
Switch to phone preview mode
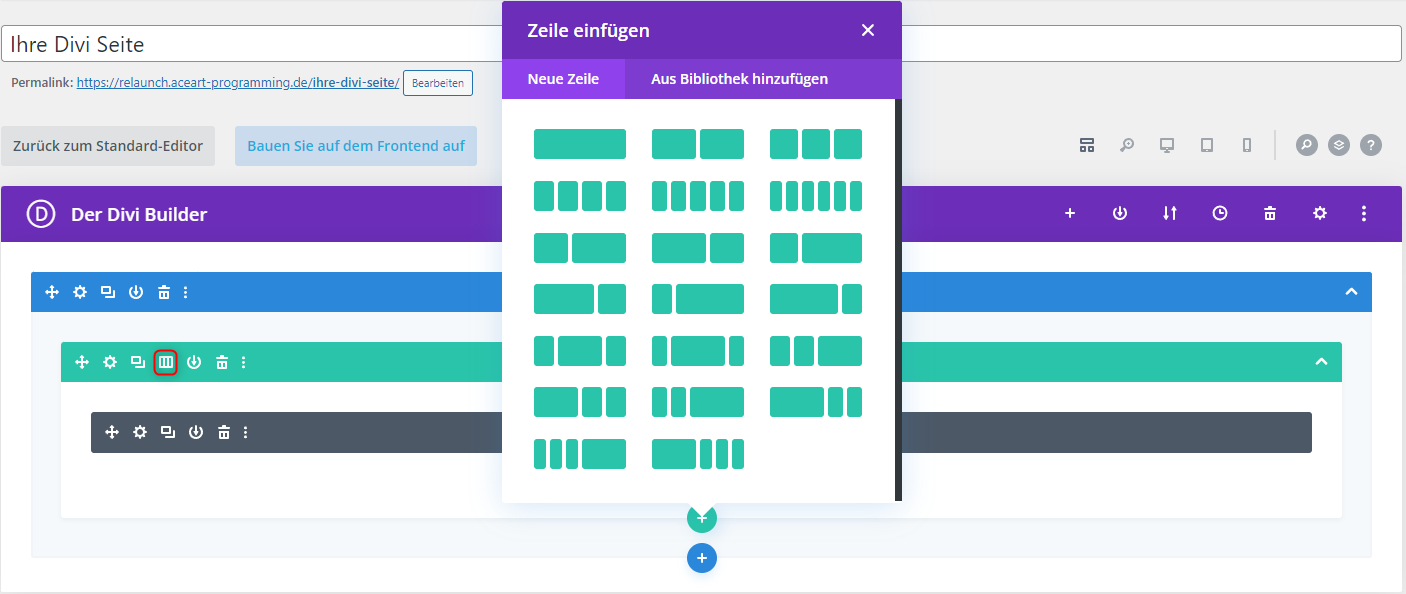1247,145
